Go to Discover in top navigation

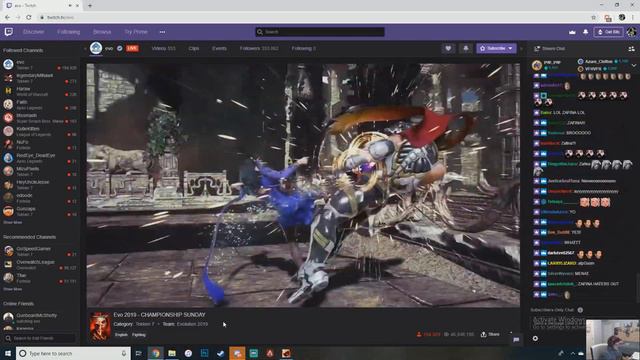pos(33,32)
